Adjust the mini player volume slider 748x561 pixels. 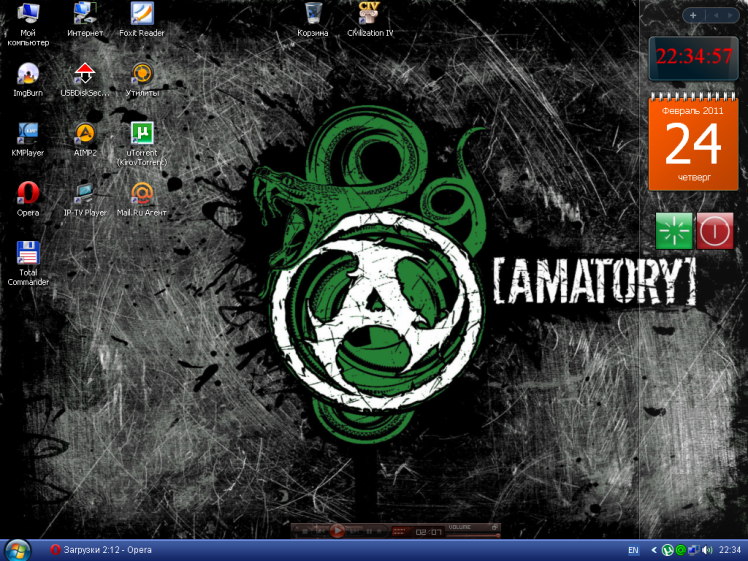click(x=473, y=535)
